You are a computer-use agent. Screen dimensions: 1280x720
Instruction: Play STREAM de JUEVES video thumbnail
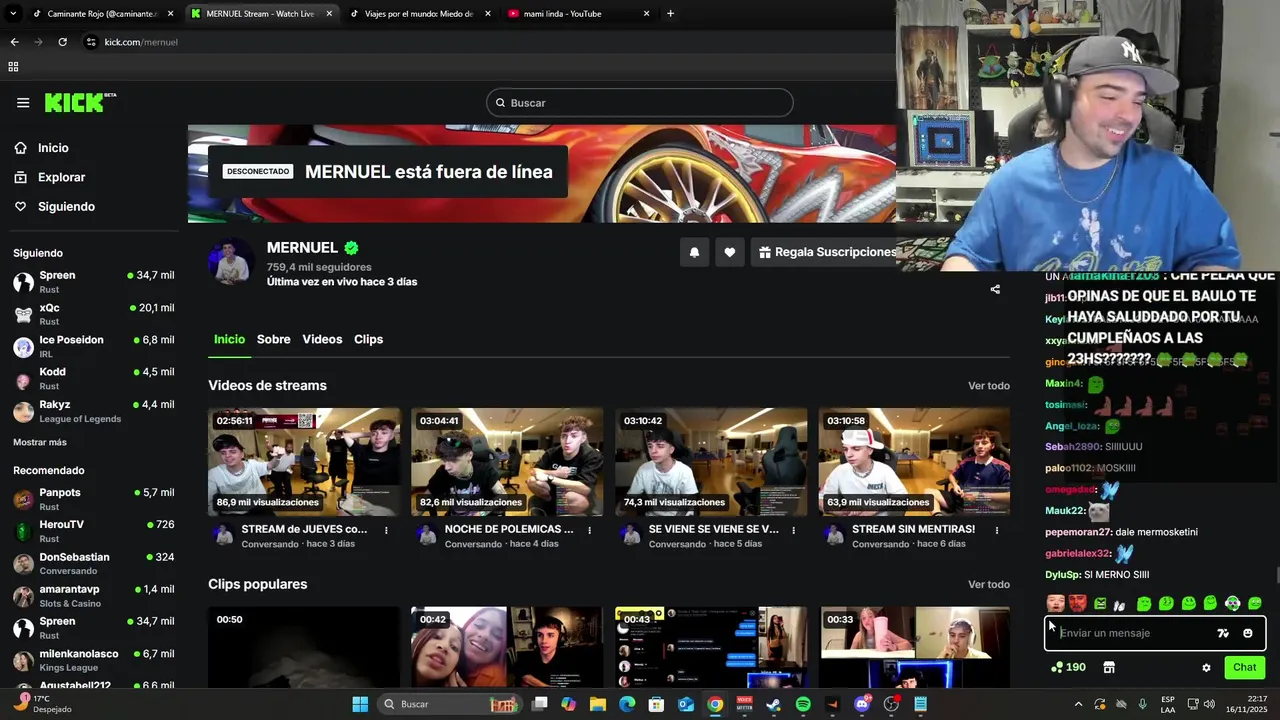pos(304,462)
